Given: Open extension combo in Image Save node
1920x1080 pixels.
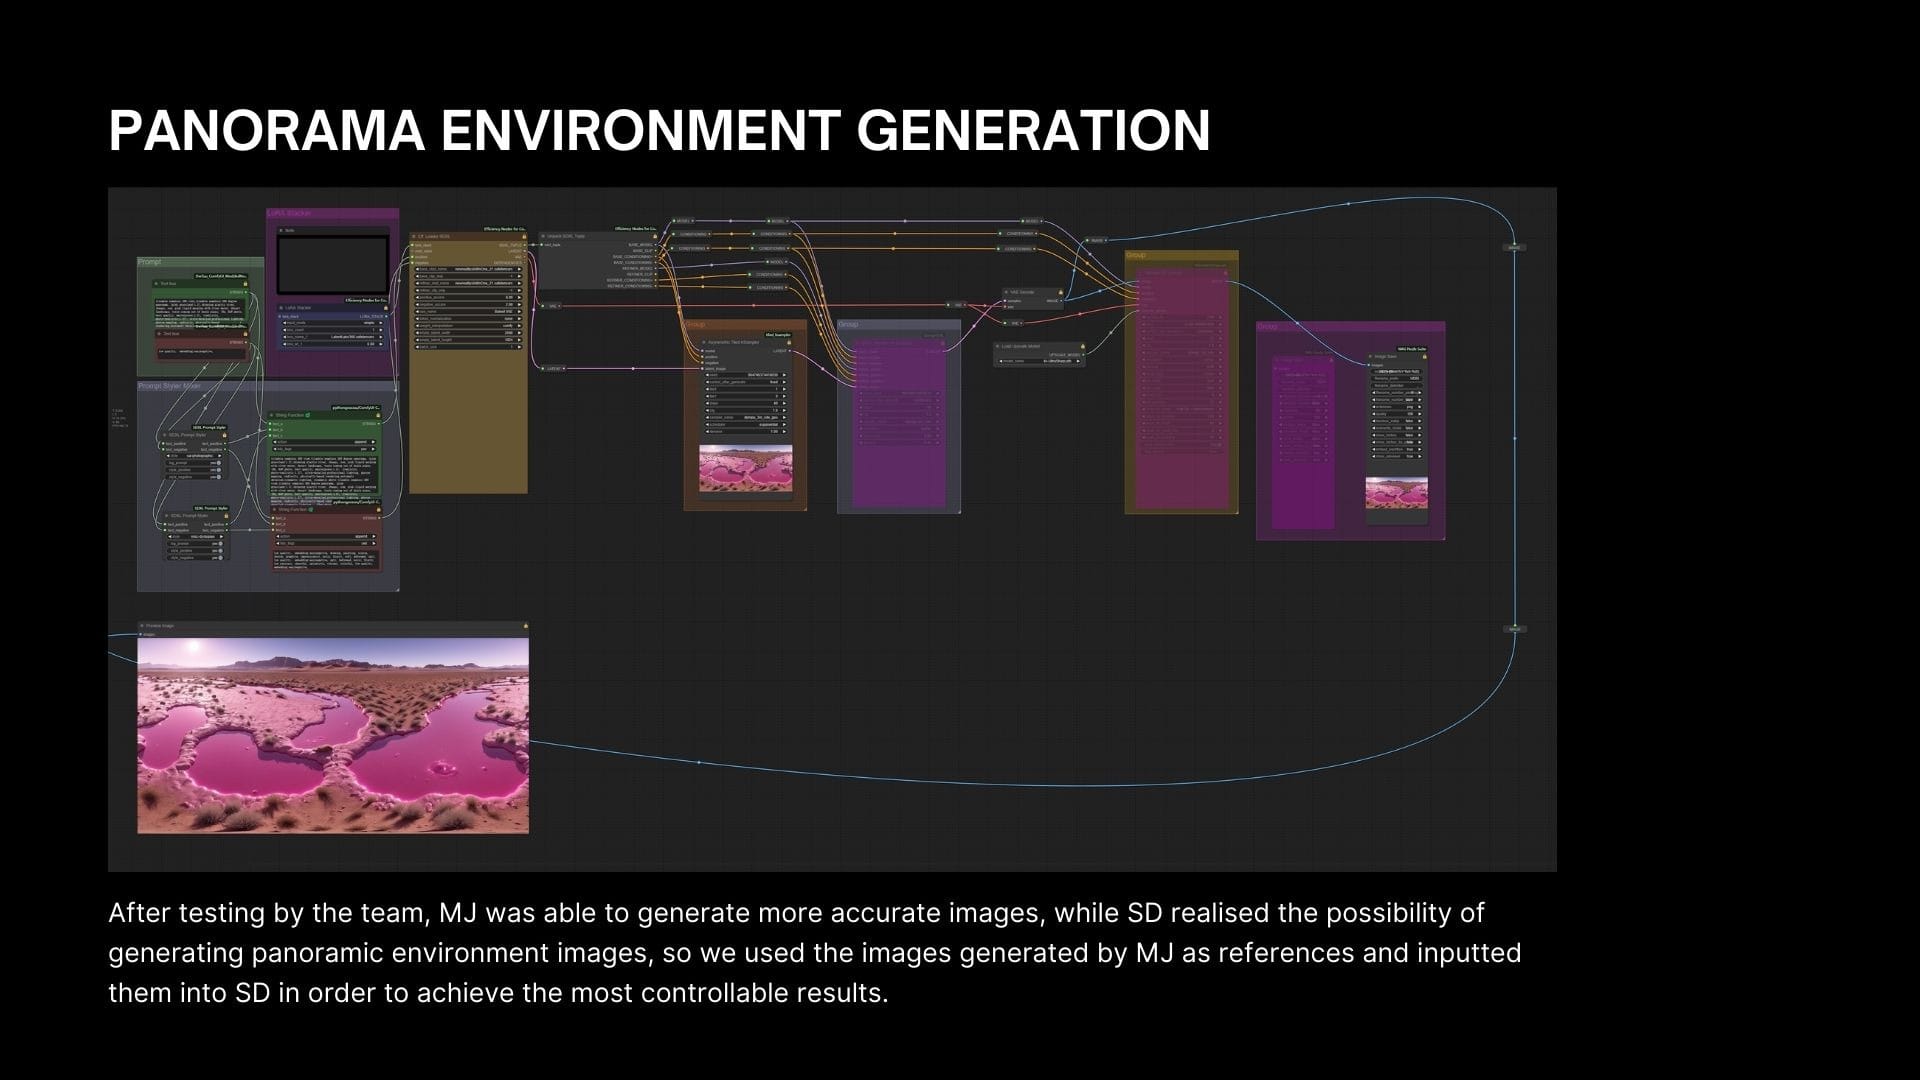Looking at the screenshot, I should pyautogui.click(x=1397, y=407).
